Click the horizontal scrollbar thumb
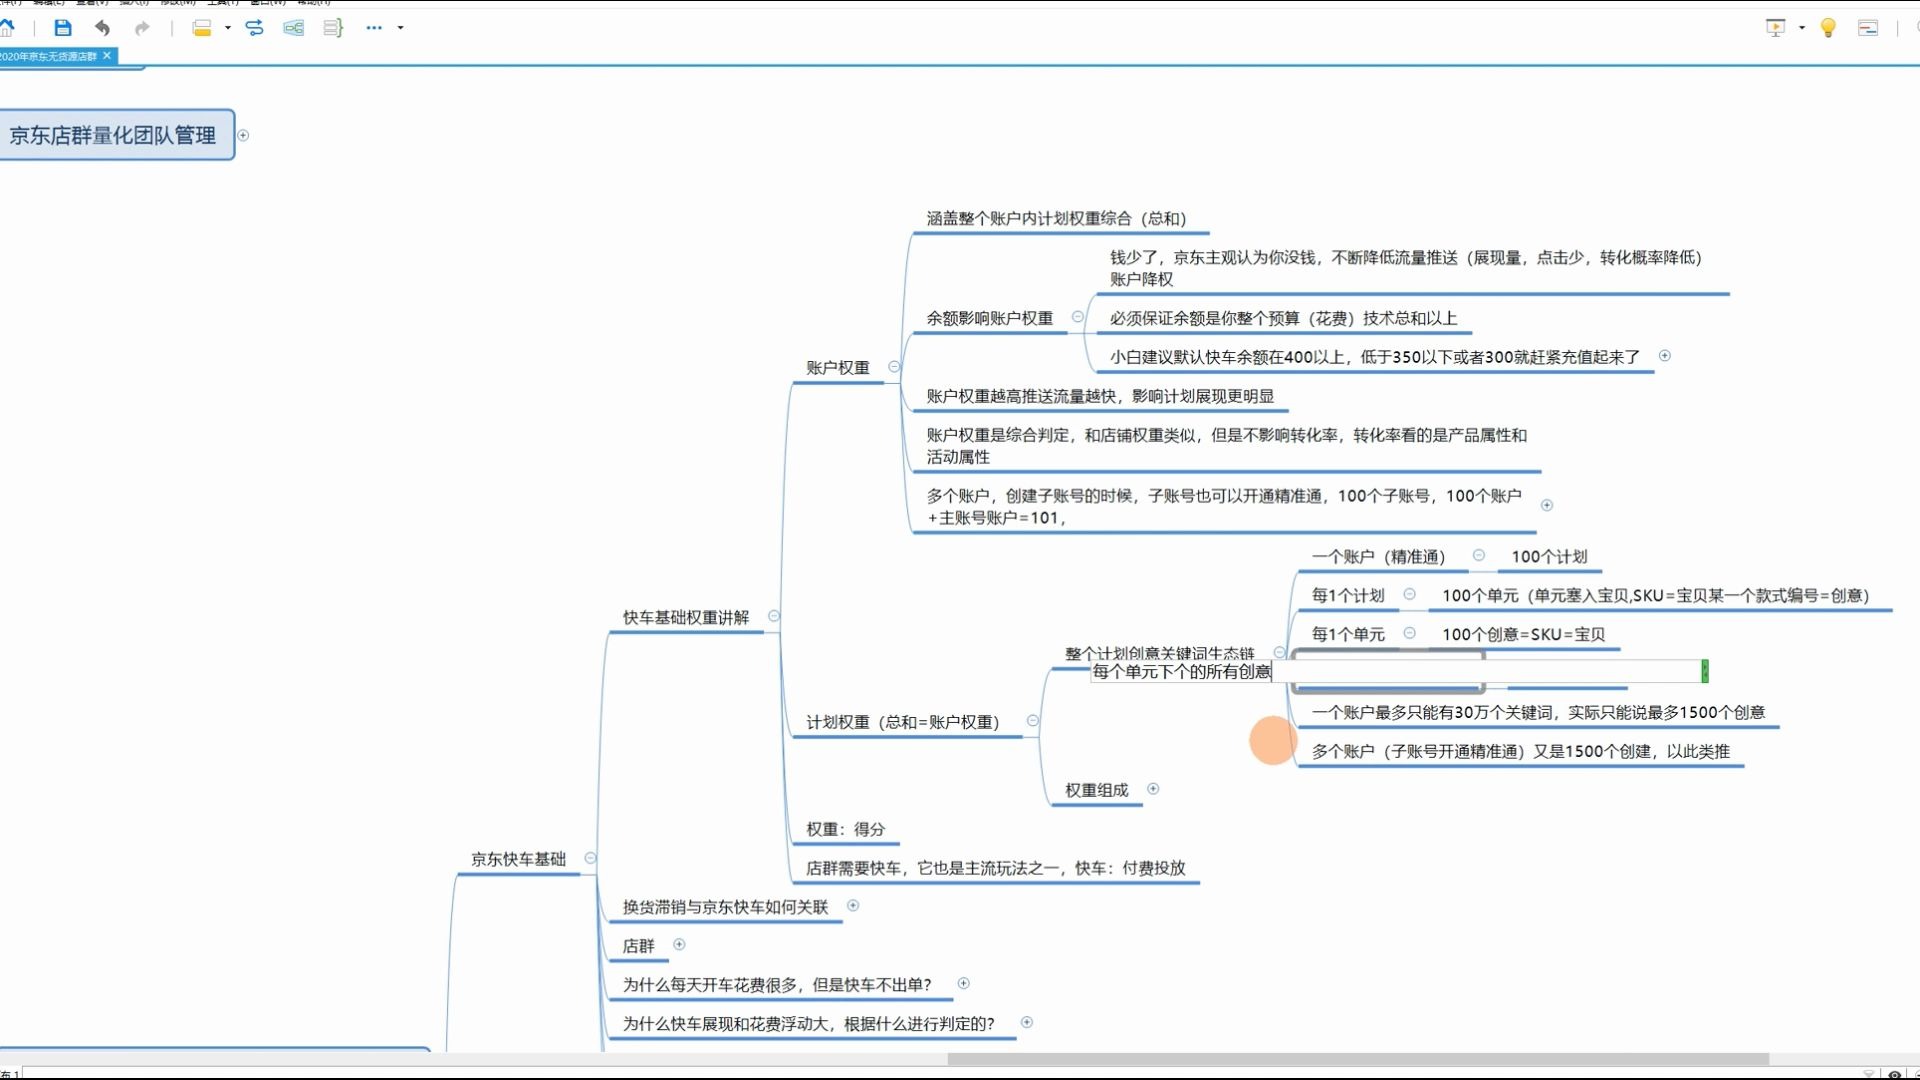Screen dimensions: 1920x1080 click(1358, 1059)
